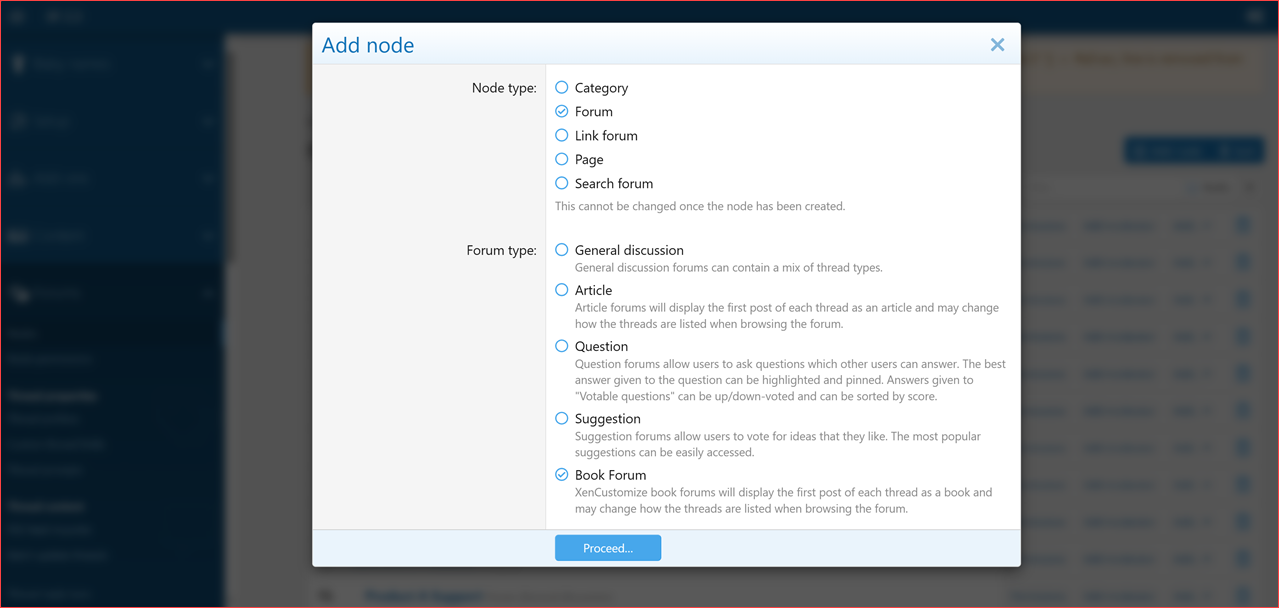Select the Question forum type

(x=561, y=346)
